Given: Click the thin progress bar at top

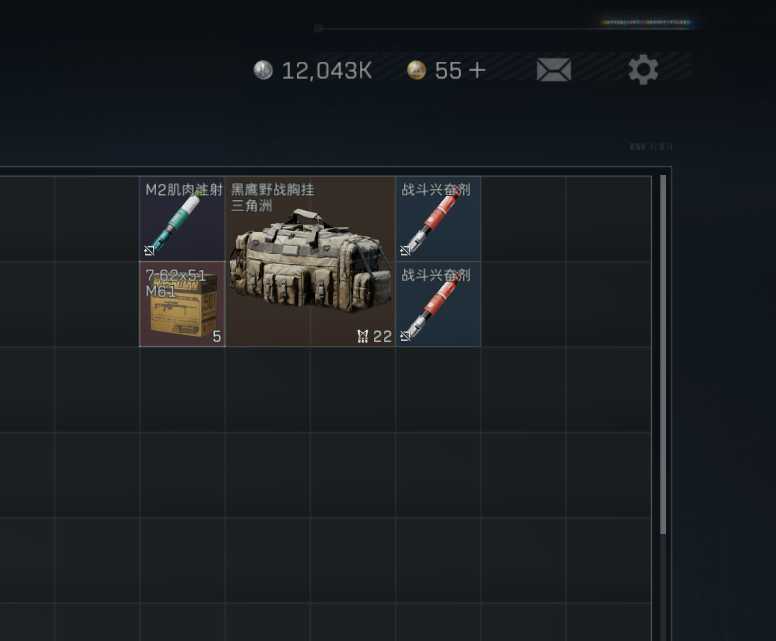Looking at the screenshot, I should [506, 28].
